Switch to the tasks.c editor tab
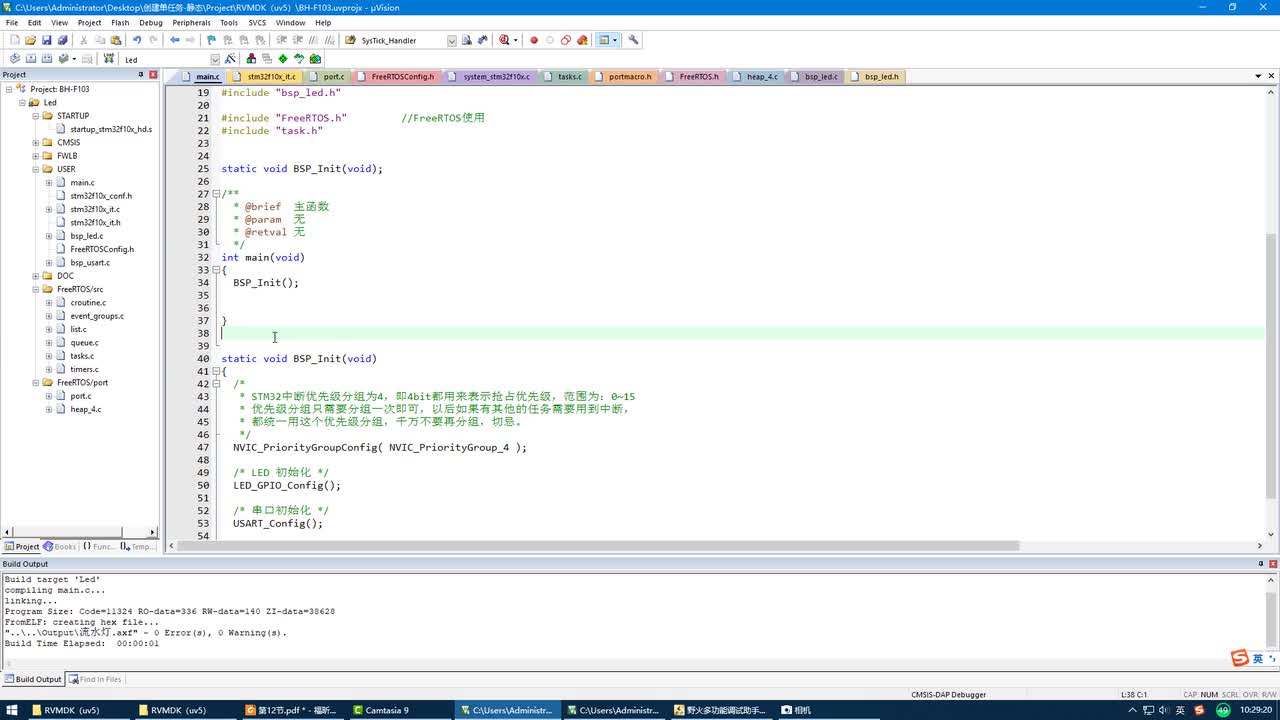This screenshot has height=720, width=1280. (x=563, y=76)
